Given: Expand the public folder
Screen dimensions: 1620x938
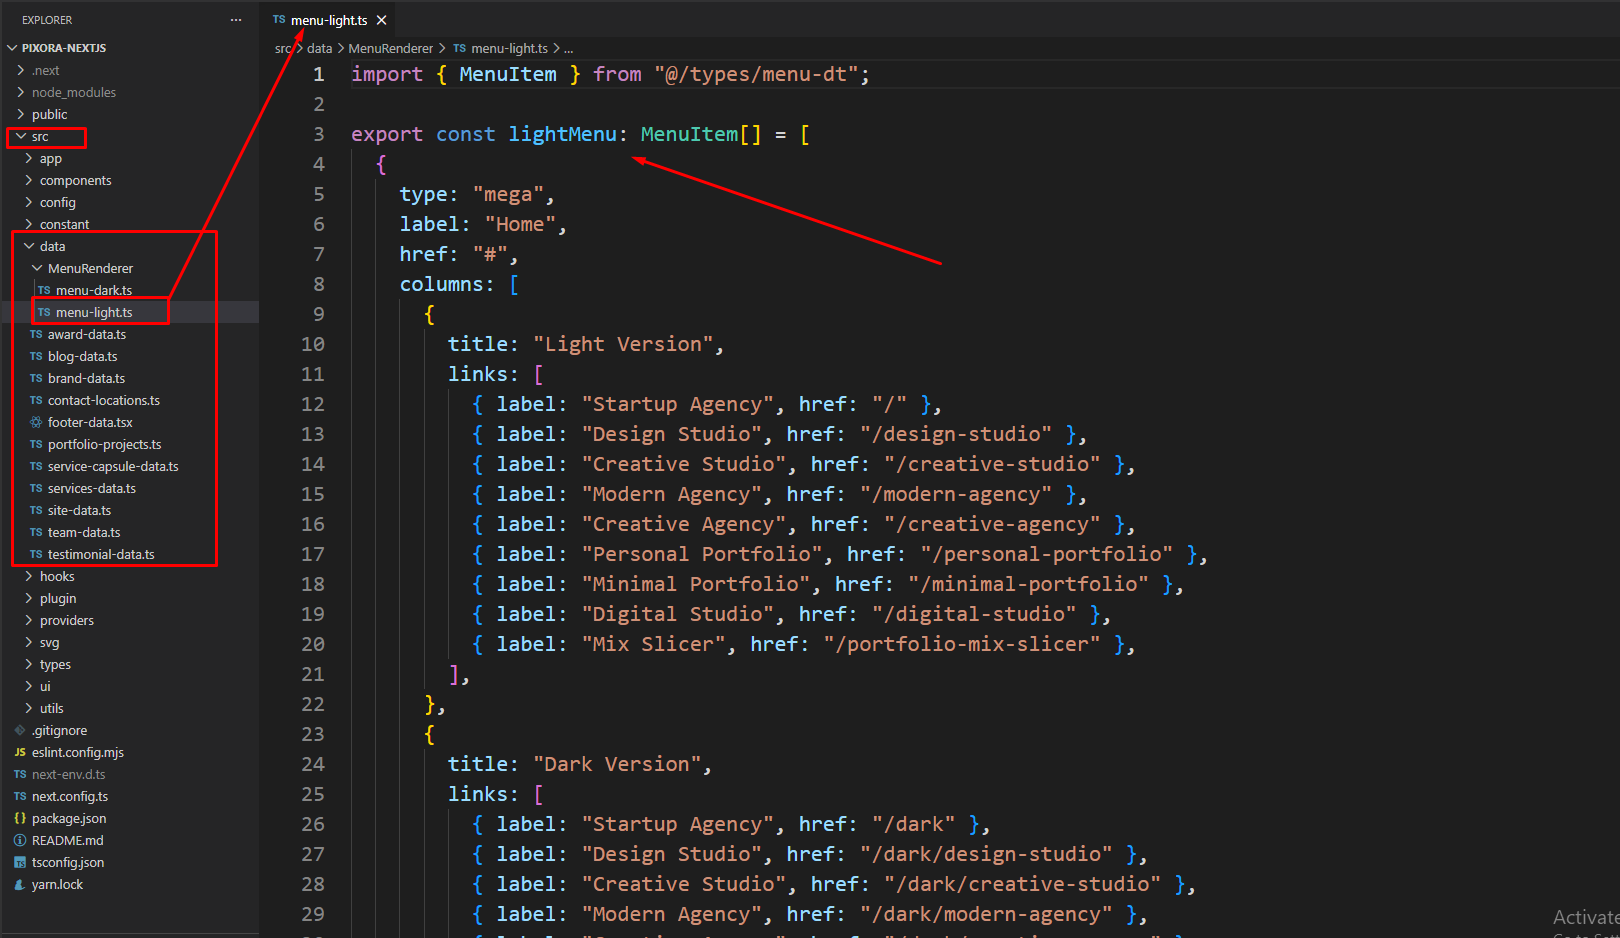Looking at the screenshot, I should 49,114.
